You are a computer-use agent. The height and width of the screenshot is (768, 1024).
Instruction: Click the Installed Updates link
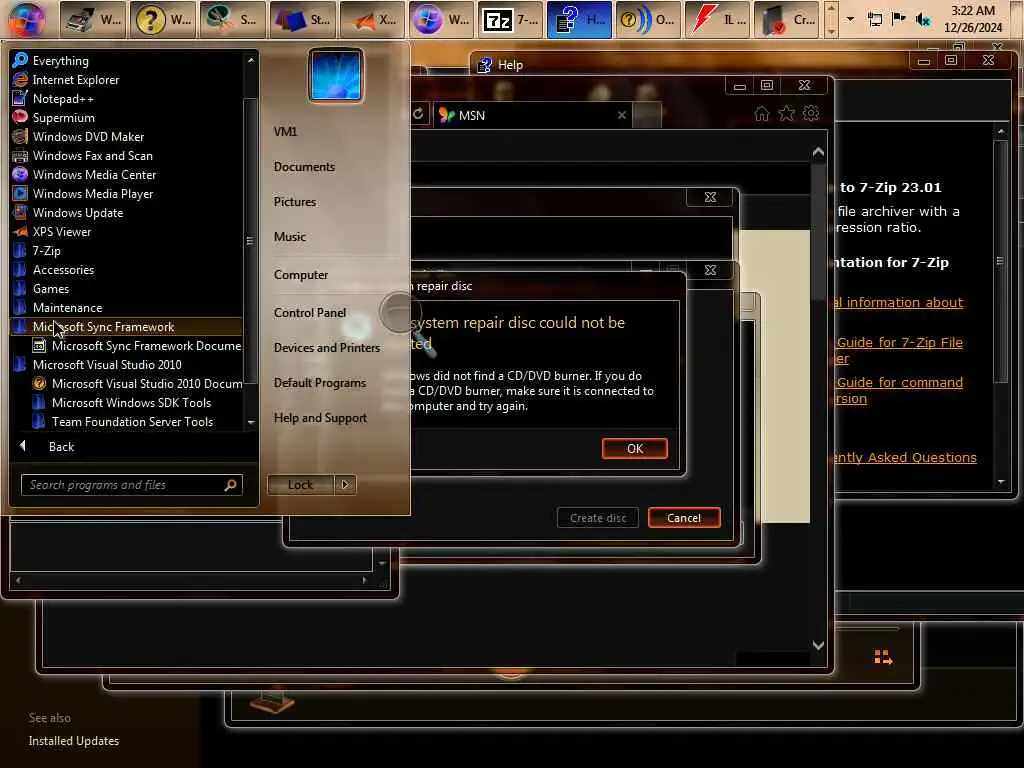(74, 741)
